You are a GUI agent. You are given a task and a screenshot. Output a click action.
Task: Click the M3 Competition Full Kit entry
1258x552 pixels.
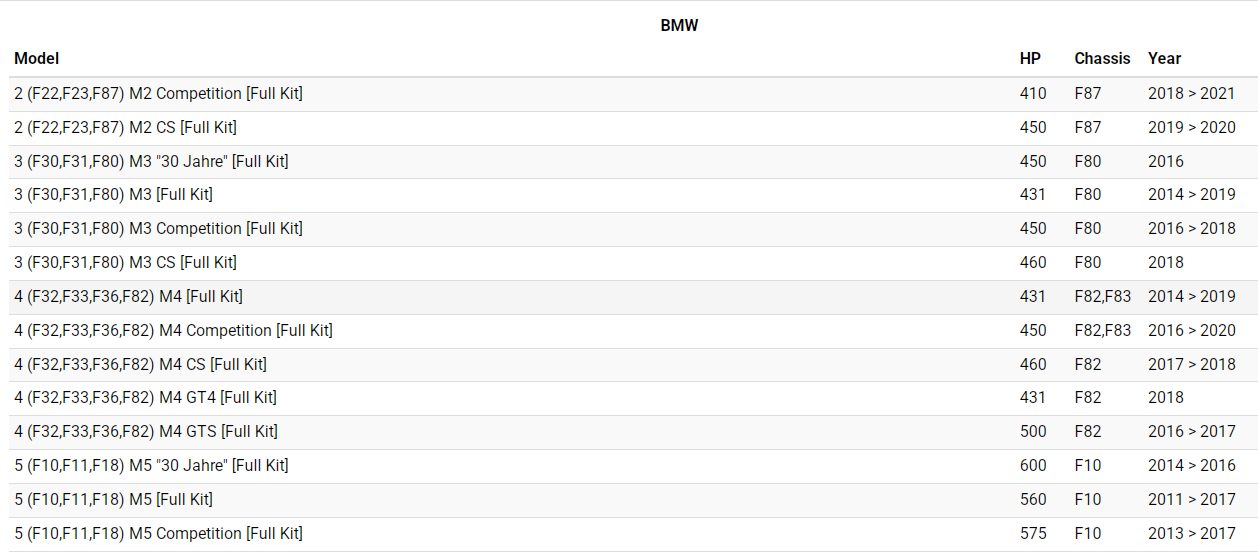158,229
